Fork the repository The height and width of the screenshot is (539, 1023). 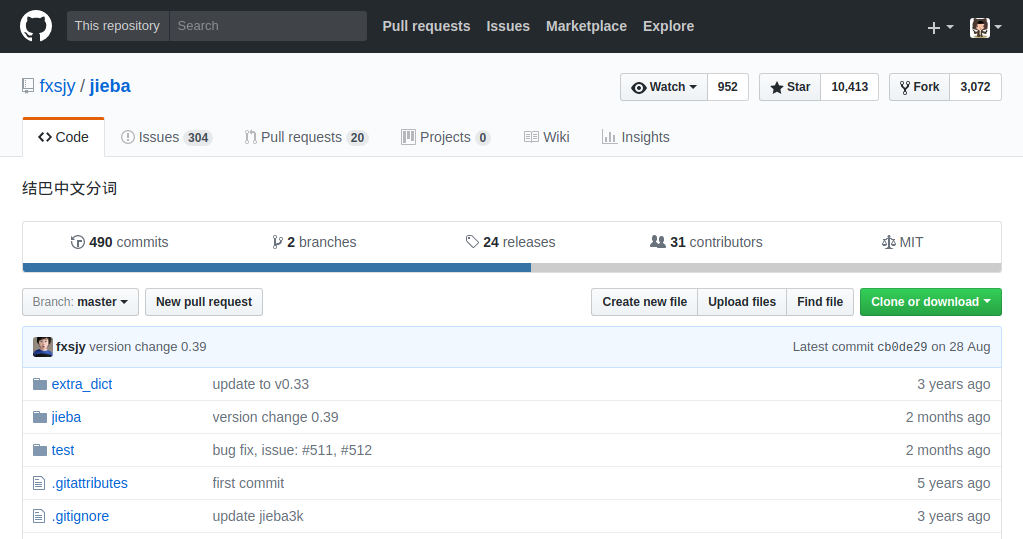point(919,87)
